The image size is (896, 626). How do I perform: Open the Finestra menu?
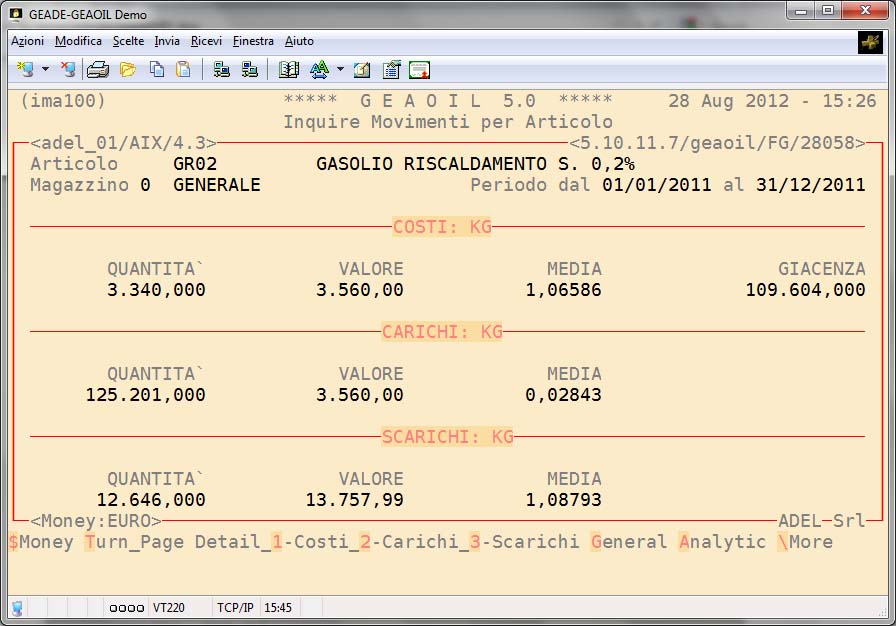tap(253, 41)
